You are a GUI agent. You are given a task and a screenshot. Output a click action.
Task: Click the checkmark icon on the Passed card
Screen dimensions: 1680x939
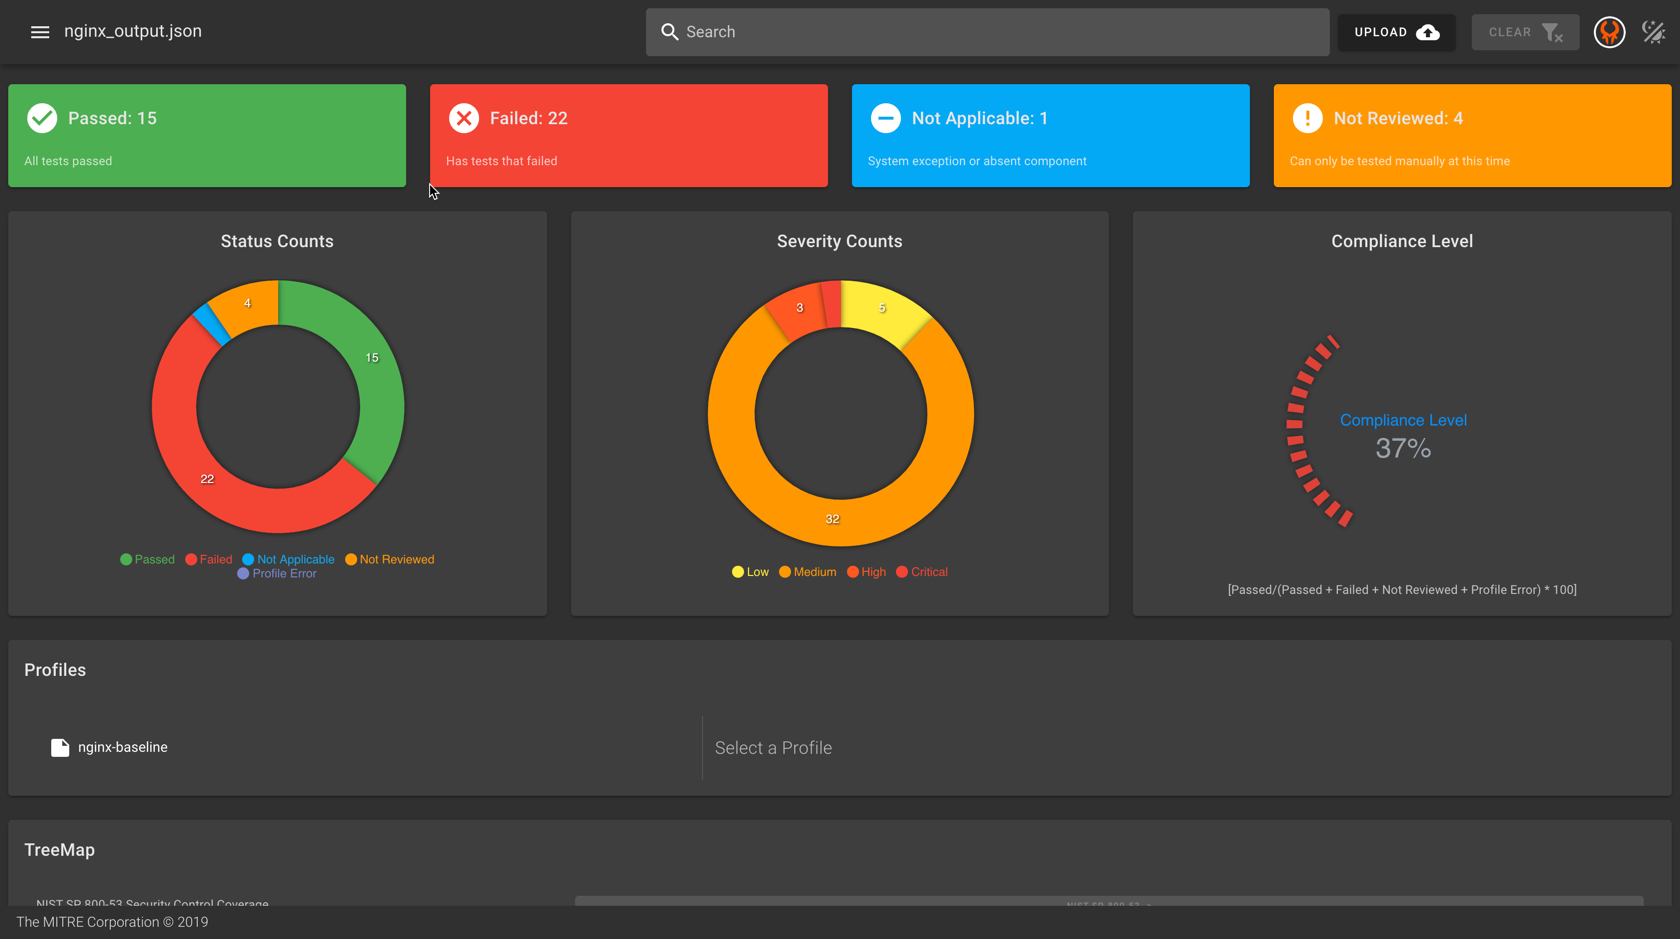coord(42,117)
